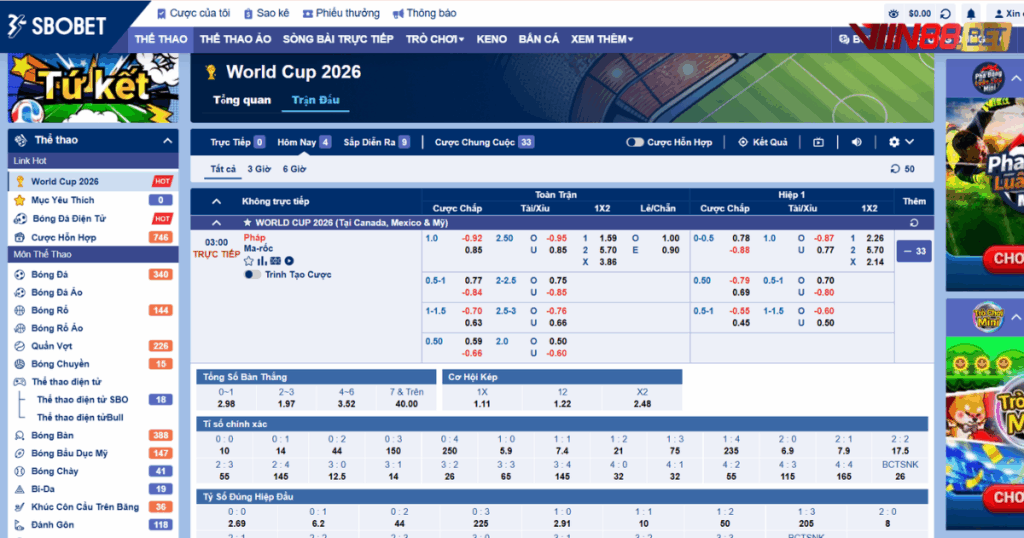This screenshot has width=1024, height=538.
Task: Play the Pháp vs Ma-rốc live stream
Action: click(289, 261)
